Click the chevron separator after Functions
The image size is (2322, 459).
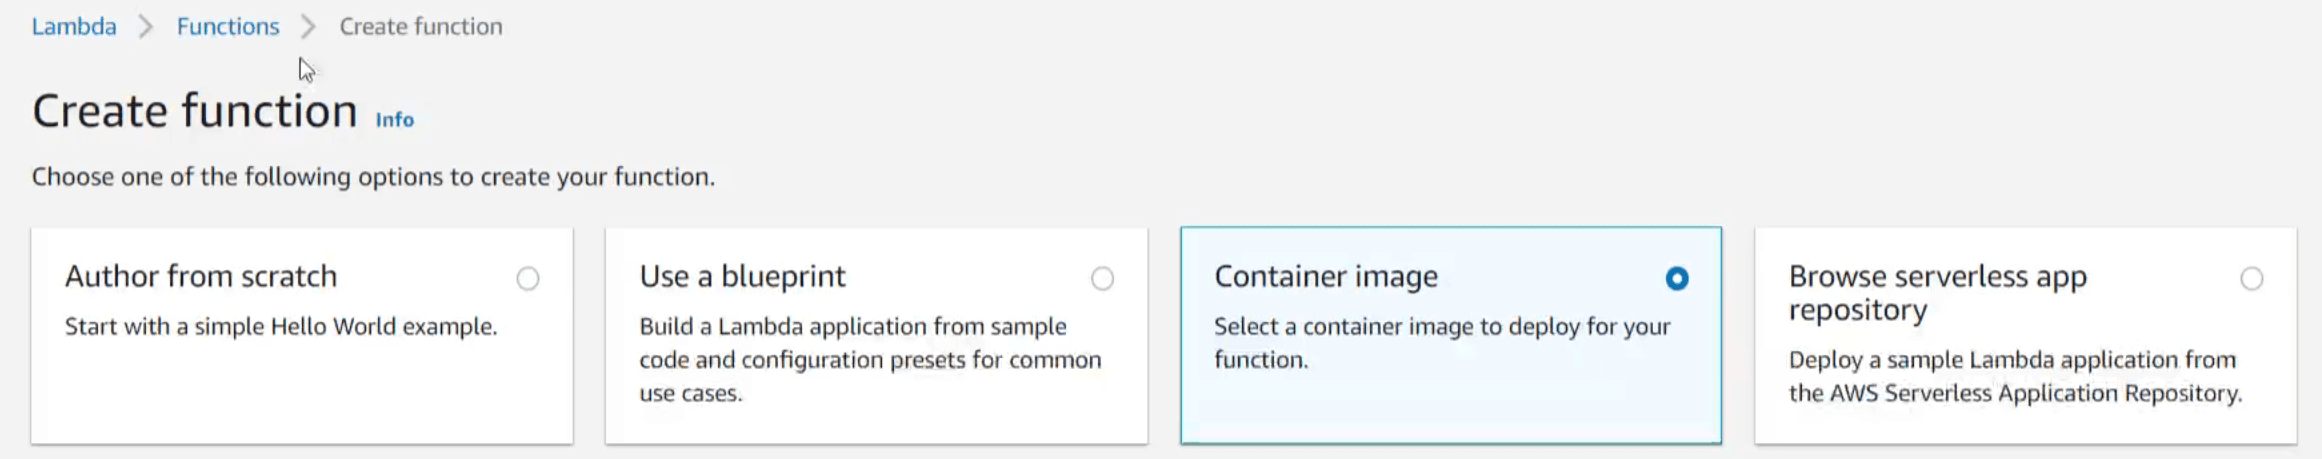point(308,27)
